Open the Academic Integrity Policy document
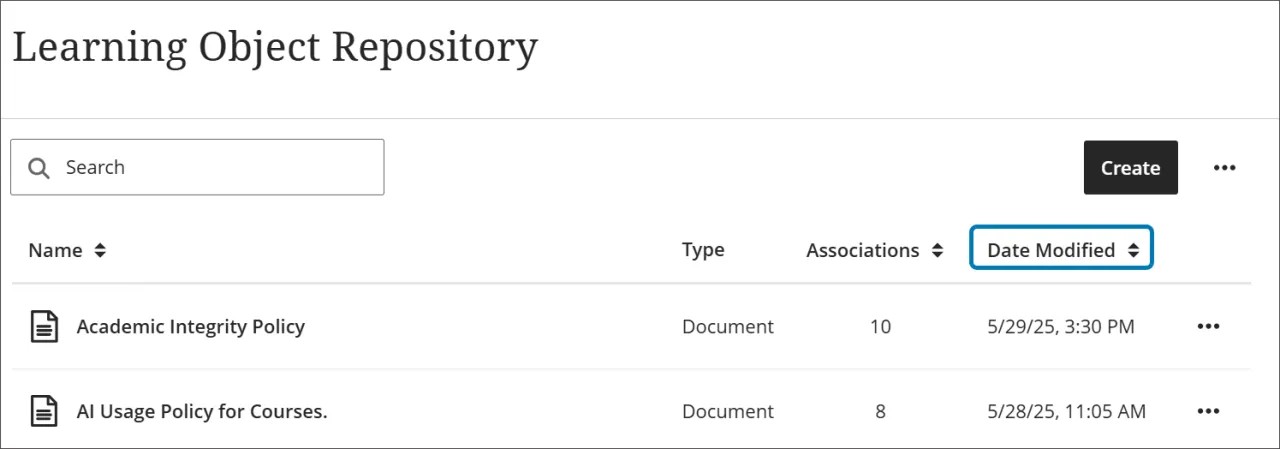This screenshot has width=1280, height=449. tap(191, 327)
